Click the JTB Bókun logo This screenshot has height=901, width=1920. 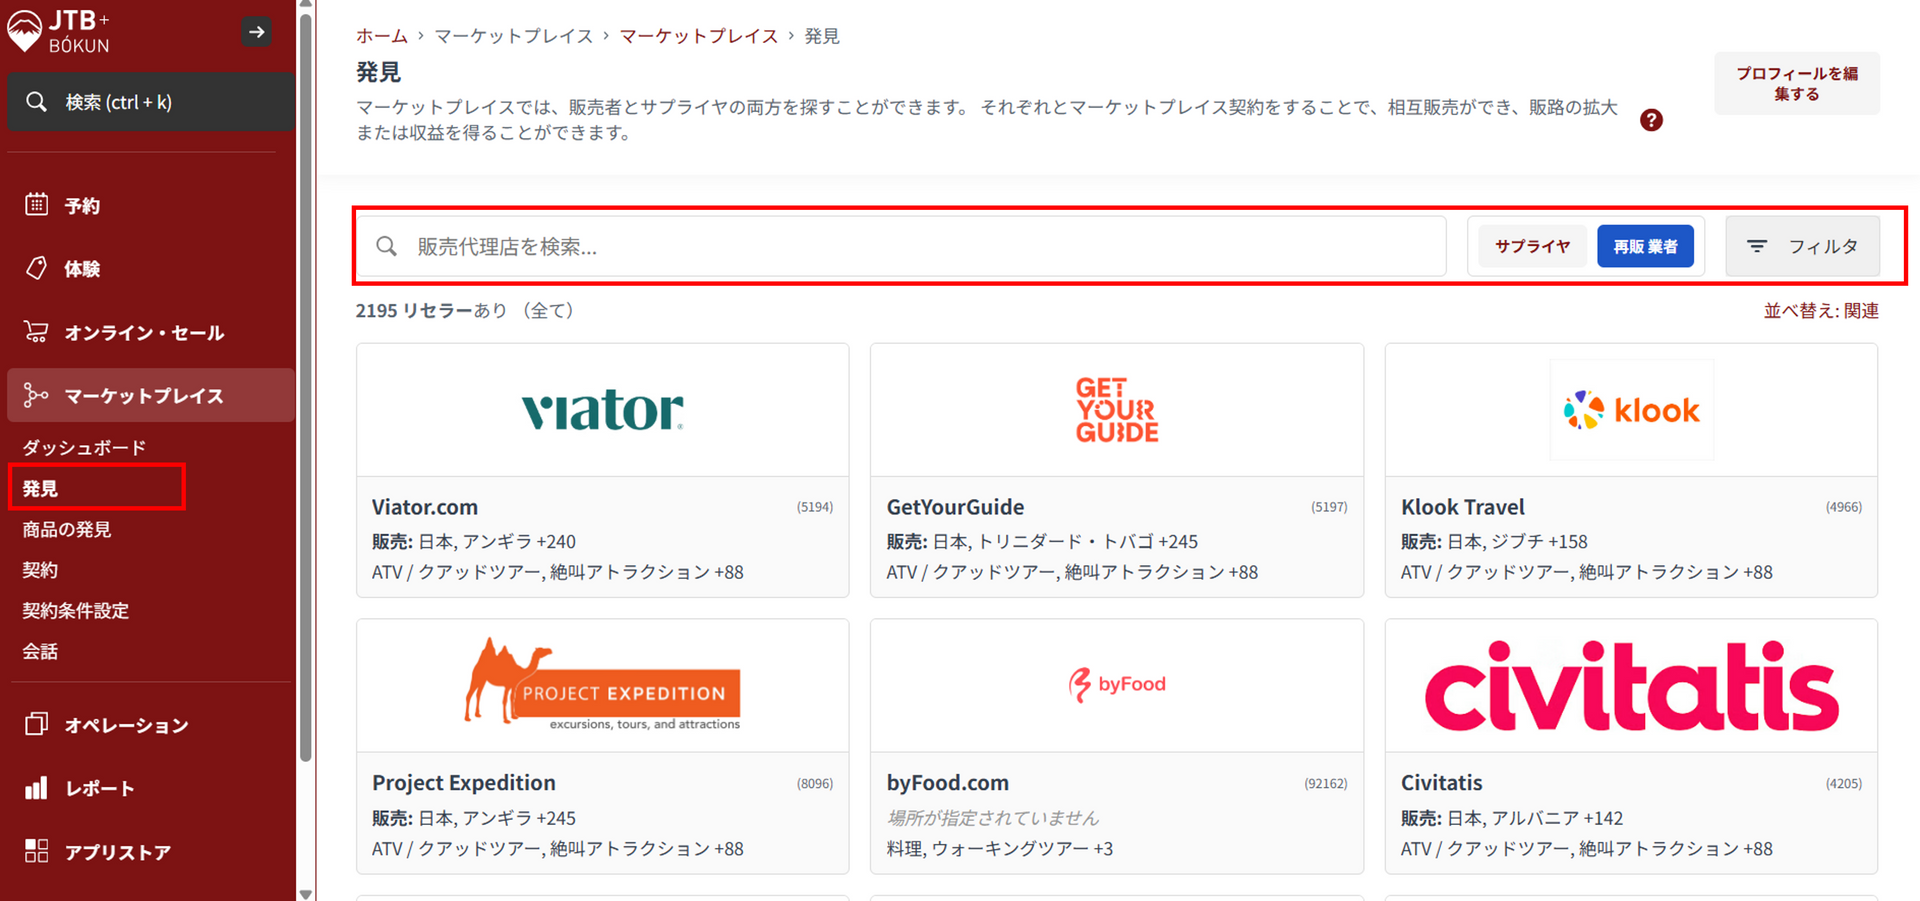(59, 31)
